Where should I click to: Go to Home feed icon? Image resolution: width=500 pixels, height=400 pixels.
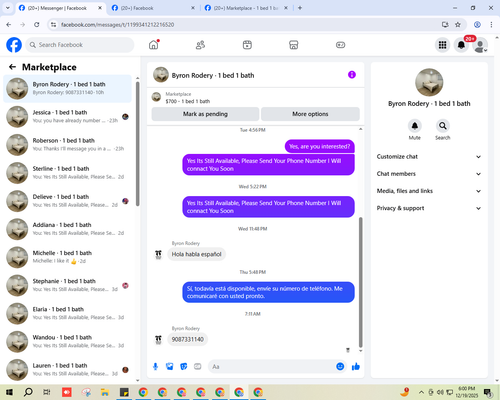tap(154, 45)
